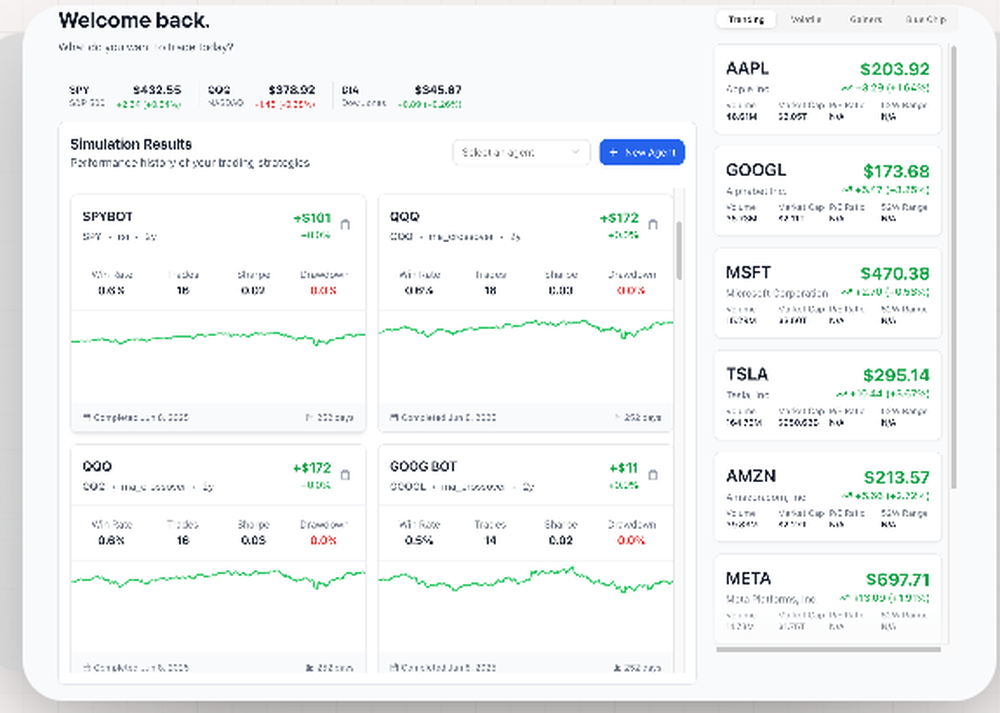Click duration icon beside SPYBOT 252 days
1000x713 pixels.
309,417
